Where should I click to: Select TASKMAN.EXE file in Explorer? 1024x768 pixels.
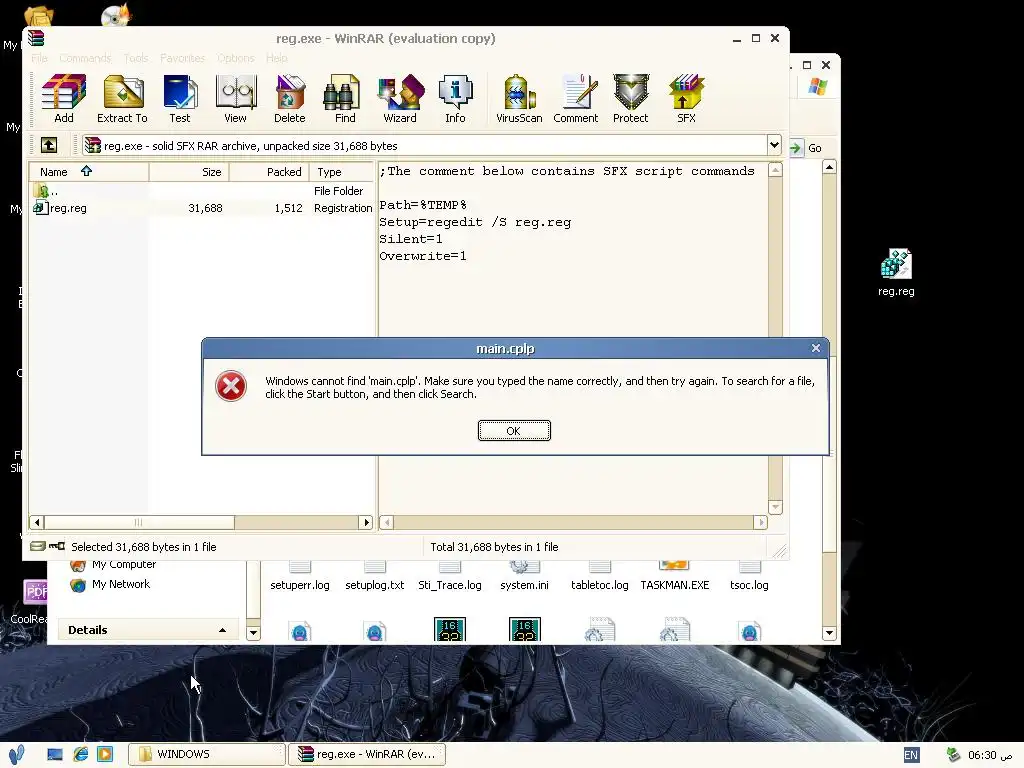tap(675, 577)
